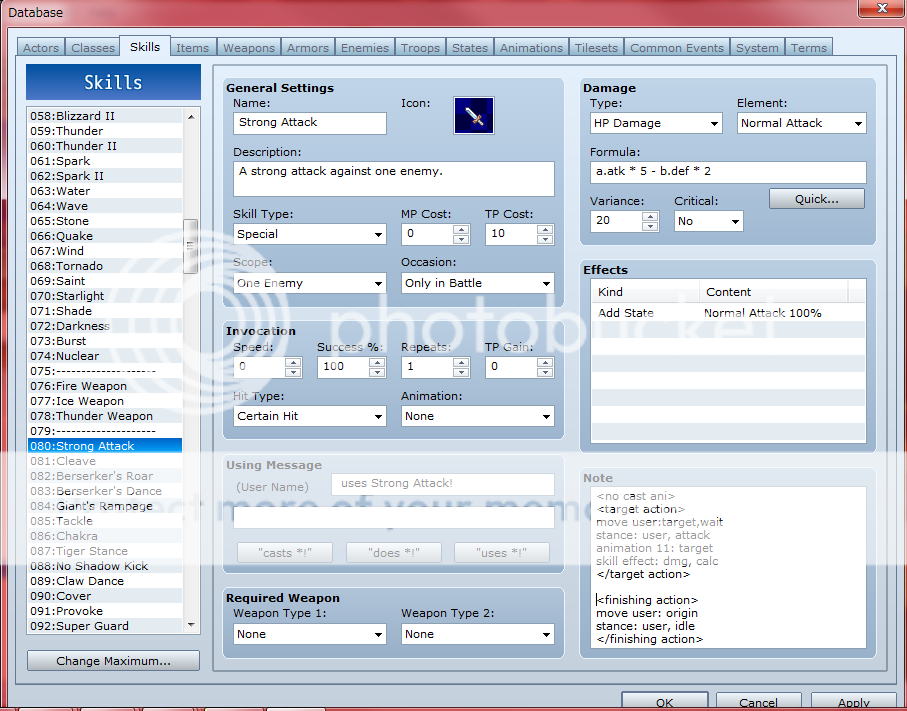This screenshot has width=907, height=711.
Task: Increase the TP Cost stepper value
Action: coord(545,229)
